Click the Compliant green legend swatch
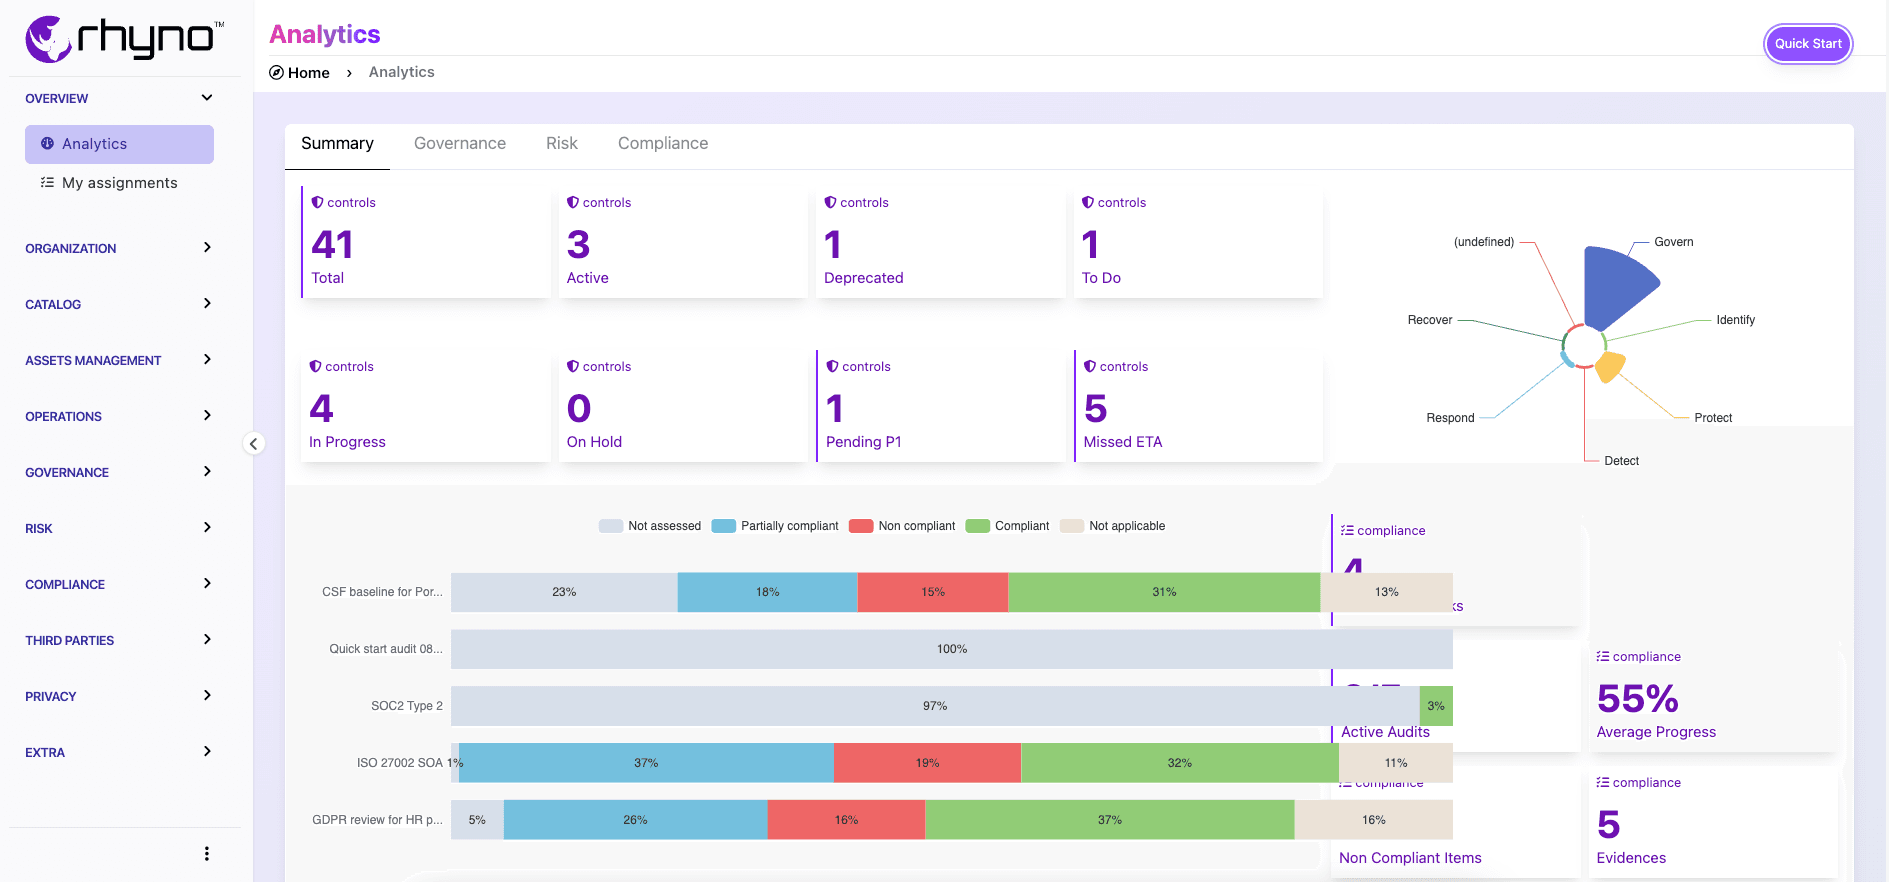Viewport: 1889px width, 882px height. pos(978,526)
